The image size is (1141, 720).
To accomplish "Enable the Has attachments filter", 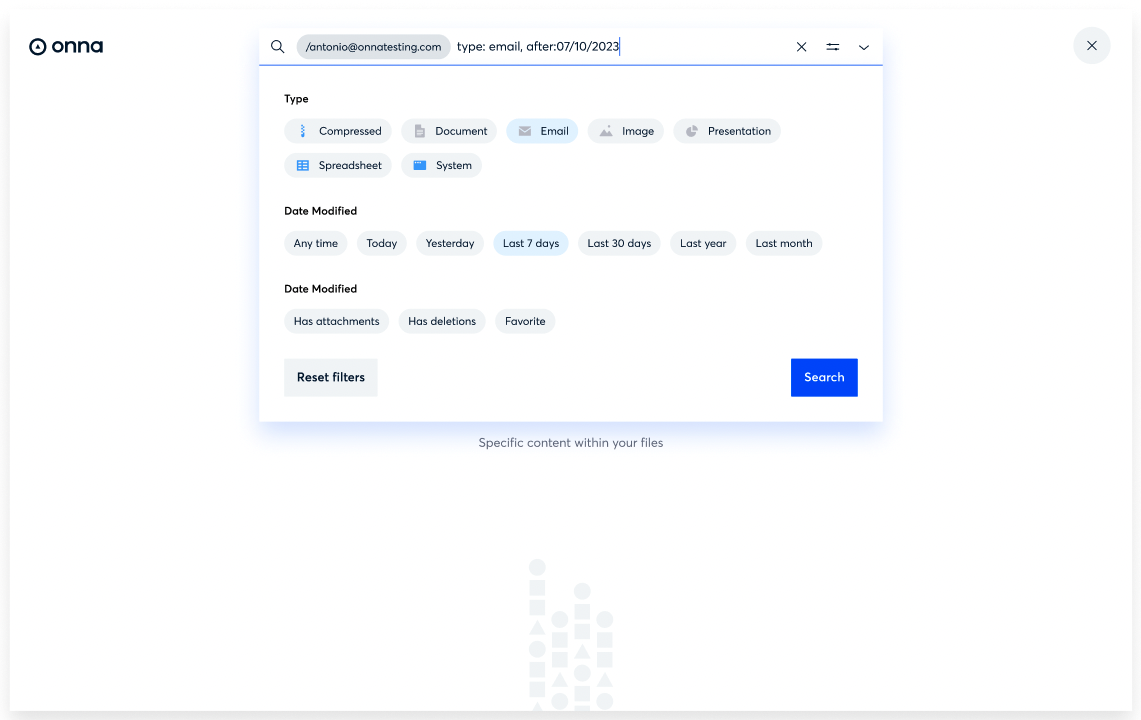I will click(336, 321).
